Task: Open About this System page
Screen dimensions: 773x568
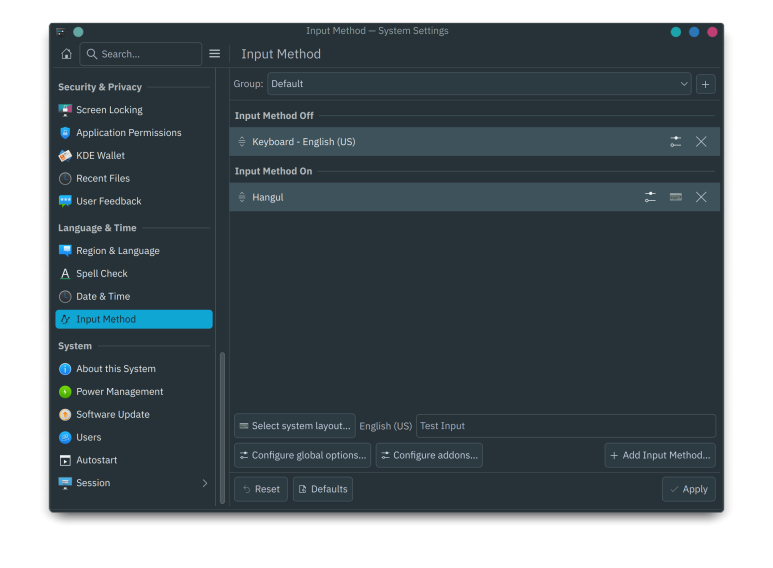Action: 134,369
